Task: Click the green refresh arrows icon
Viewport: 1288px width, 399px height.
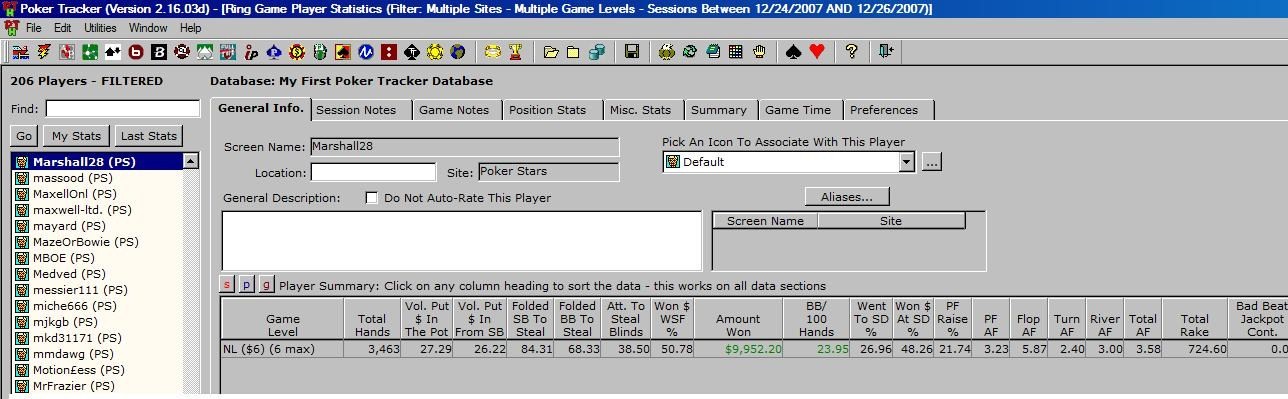Action: 690,52
